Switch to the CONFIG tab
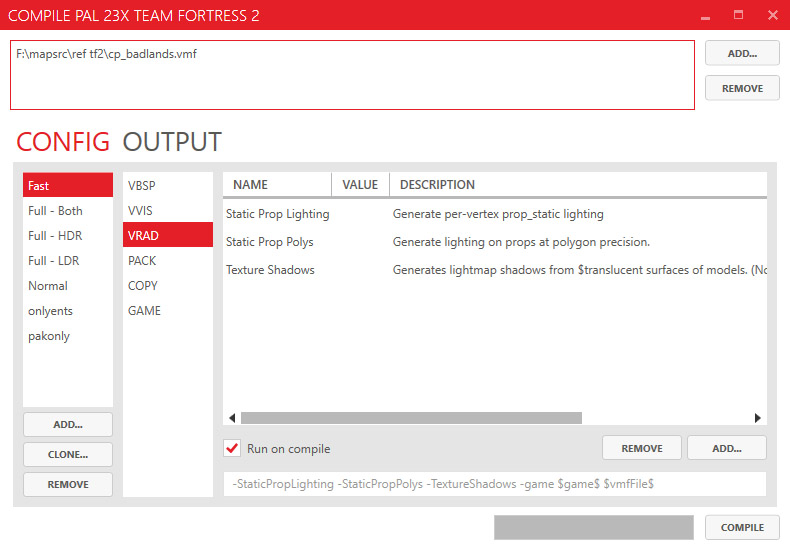The height and width of the screenshot is (550, 790). [x=63, y=142]
